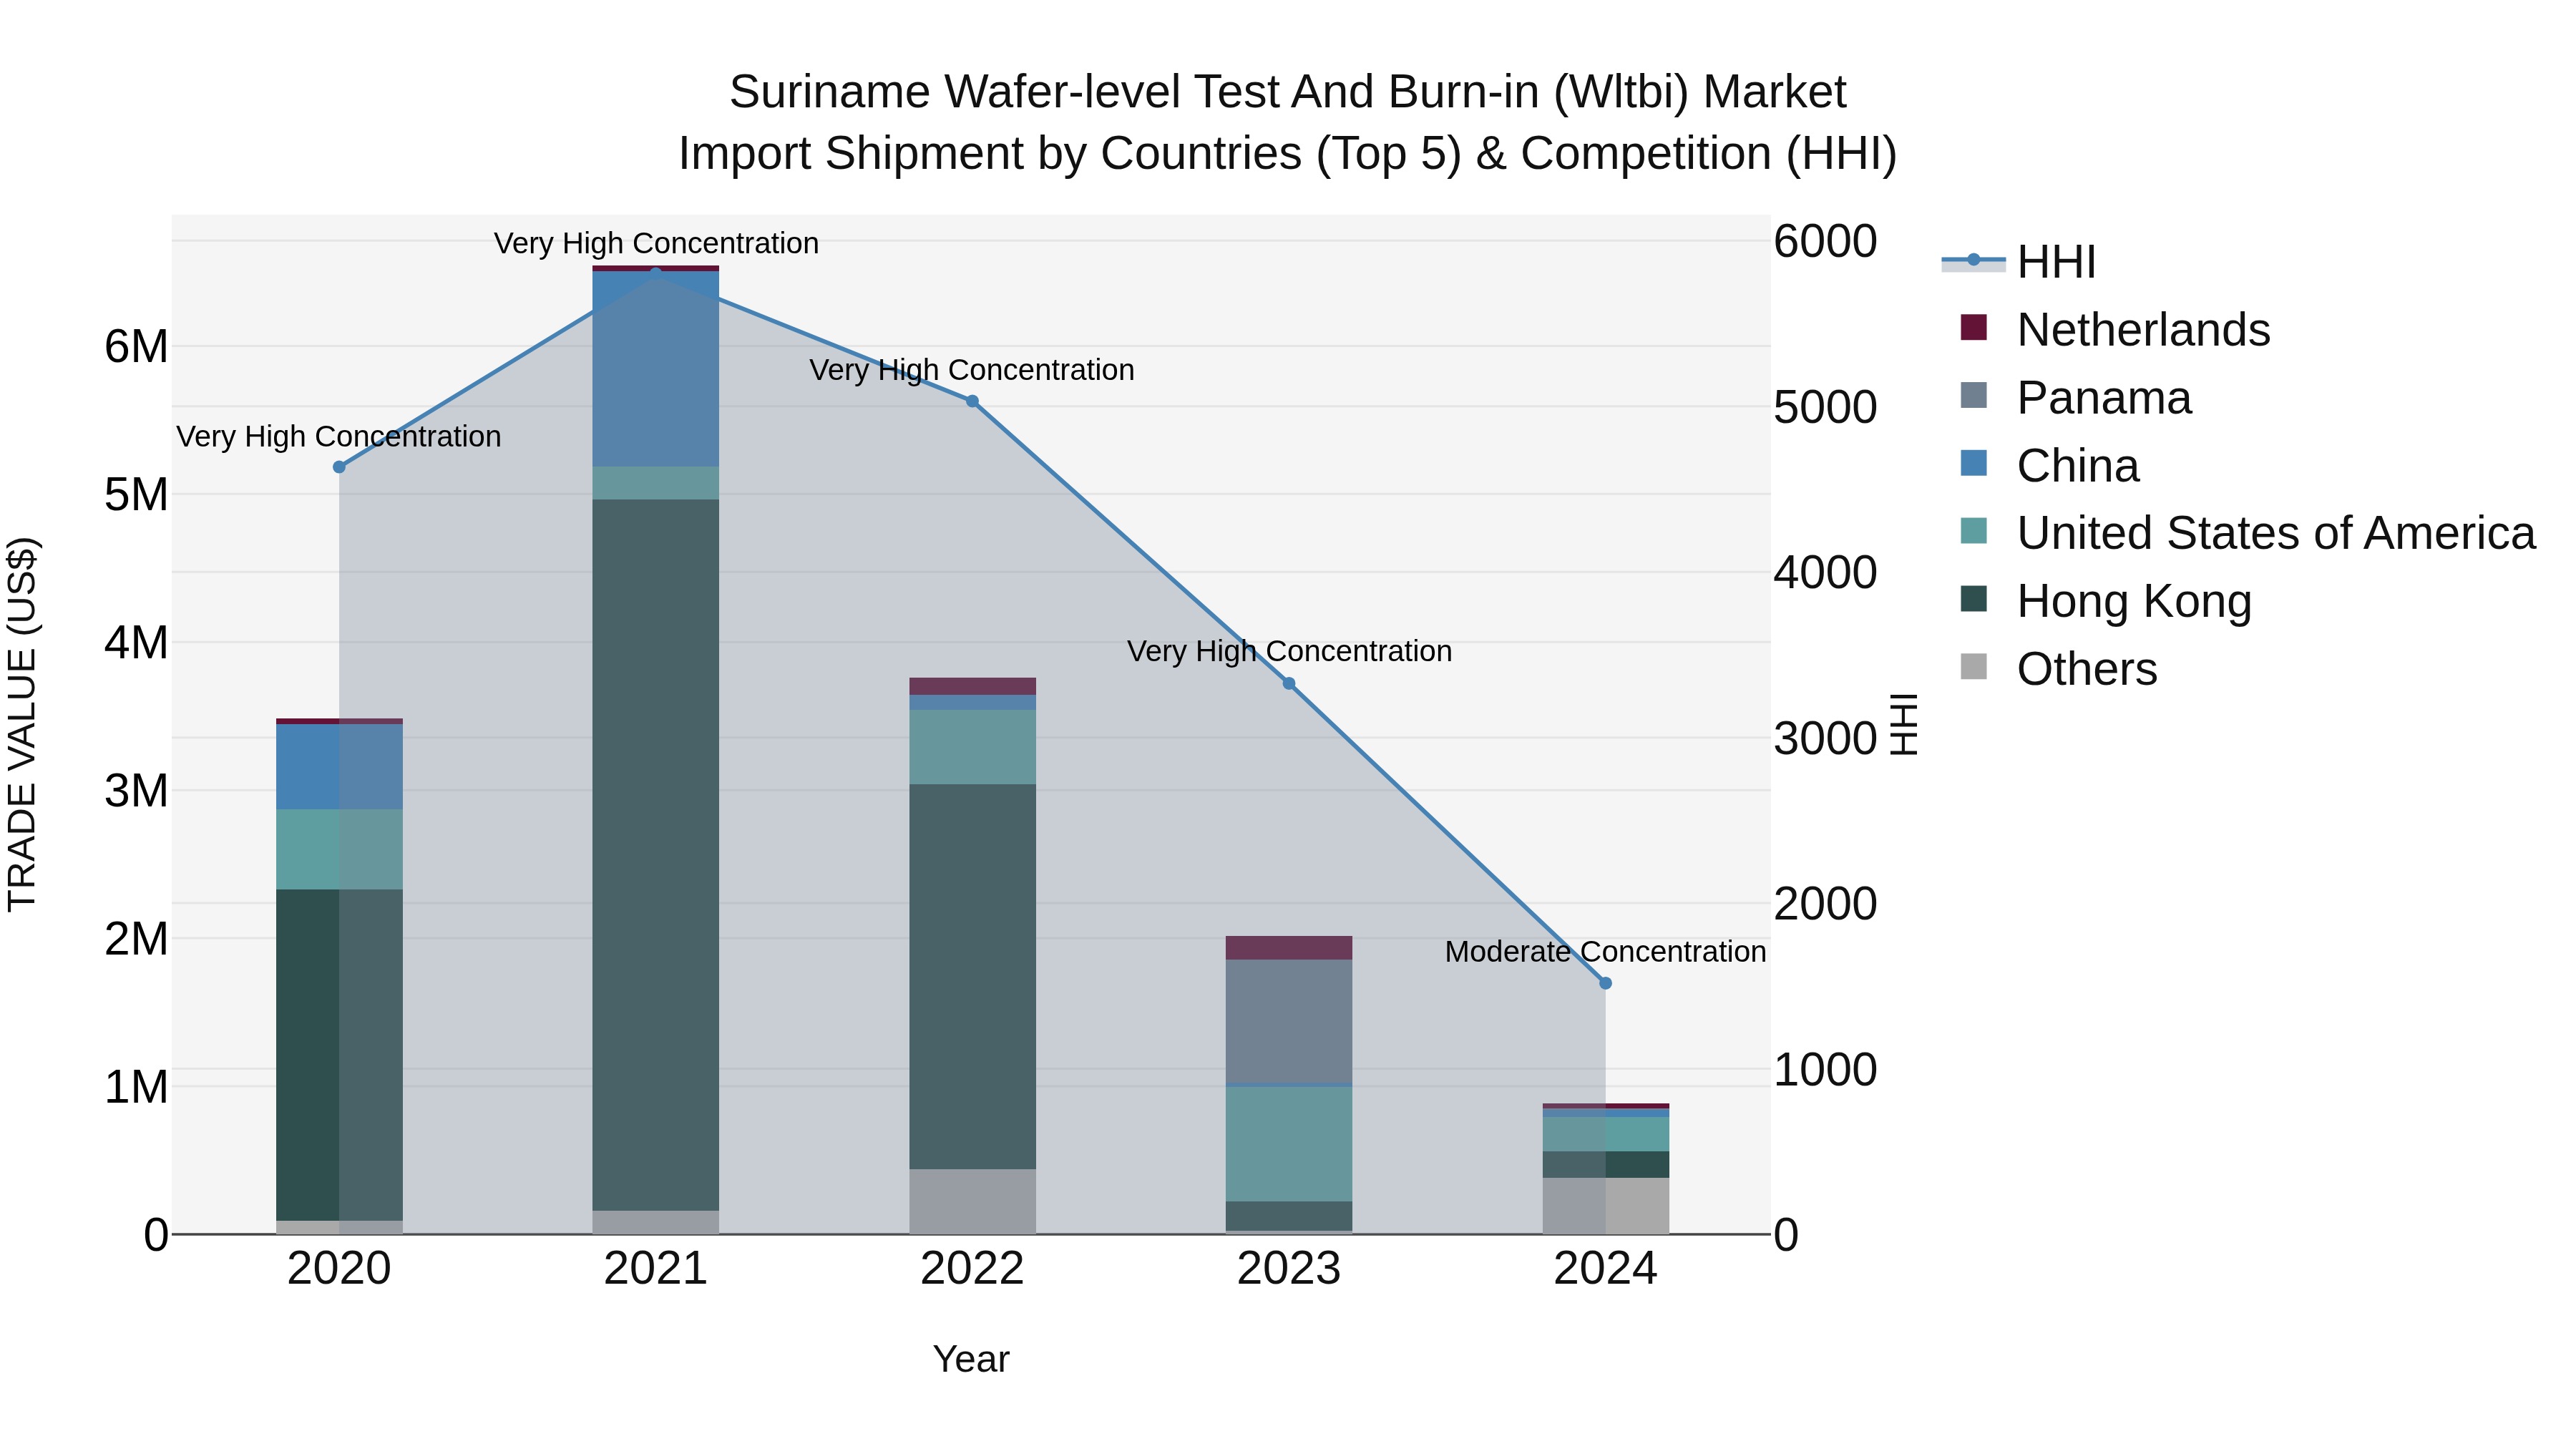Click the 6M left axis tick

[x=136, y=347]
